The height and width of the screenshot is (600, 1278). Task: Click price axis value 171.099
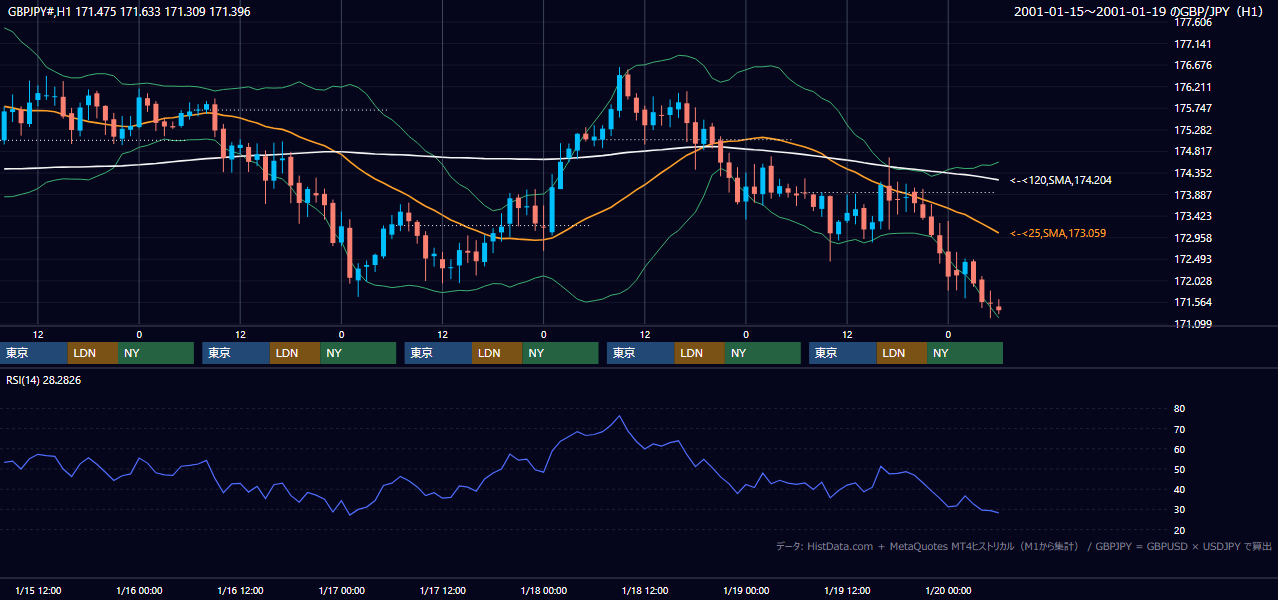[x=1193, y=324]
